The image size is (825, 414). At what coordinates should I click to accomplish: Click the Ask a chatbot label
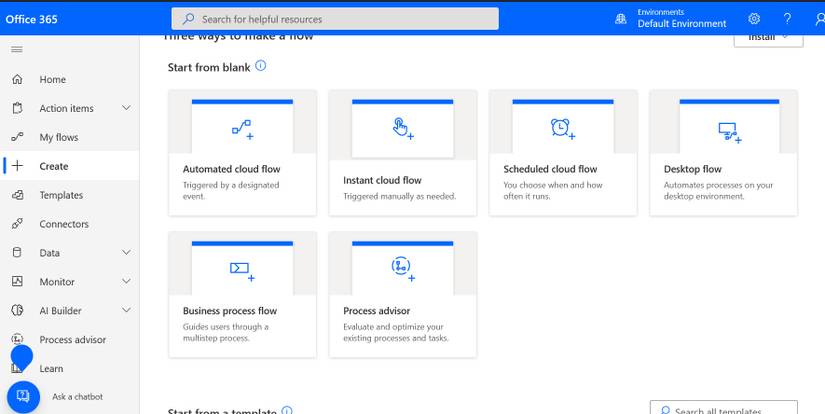77,397
